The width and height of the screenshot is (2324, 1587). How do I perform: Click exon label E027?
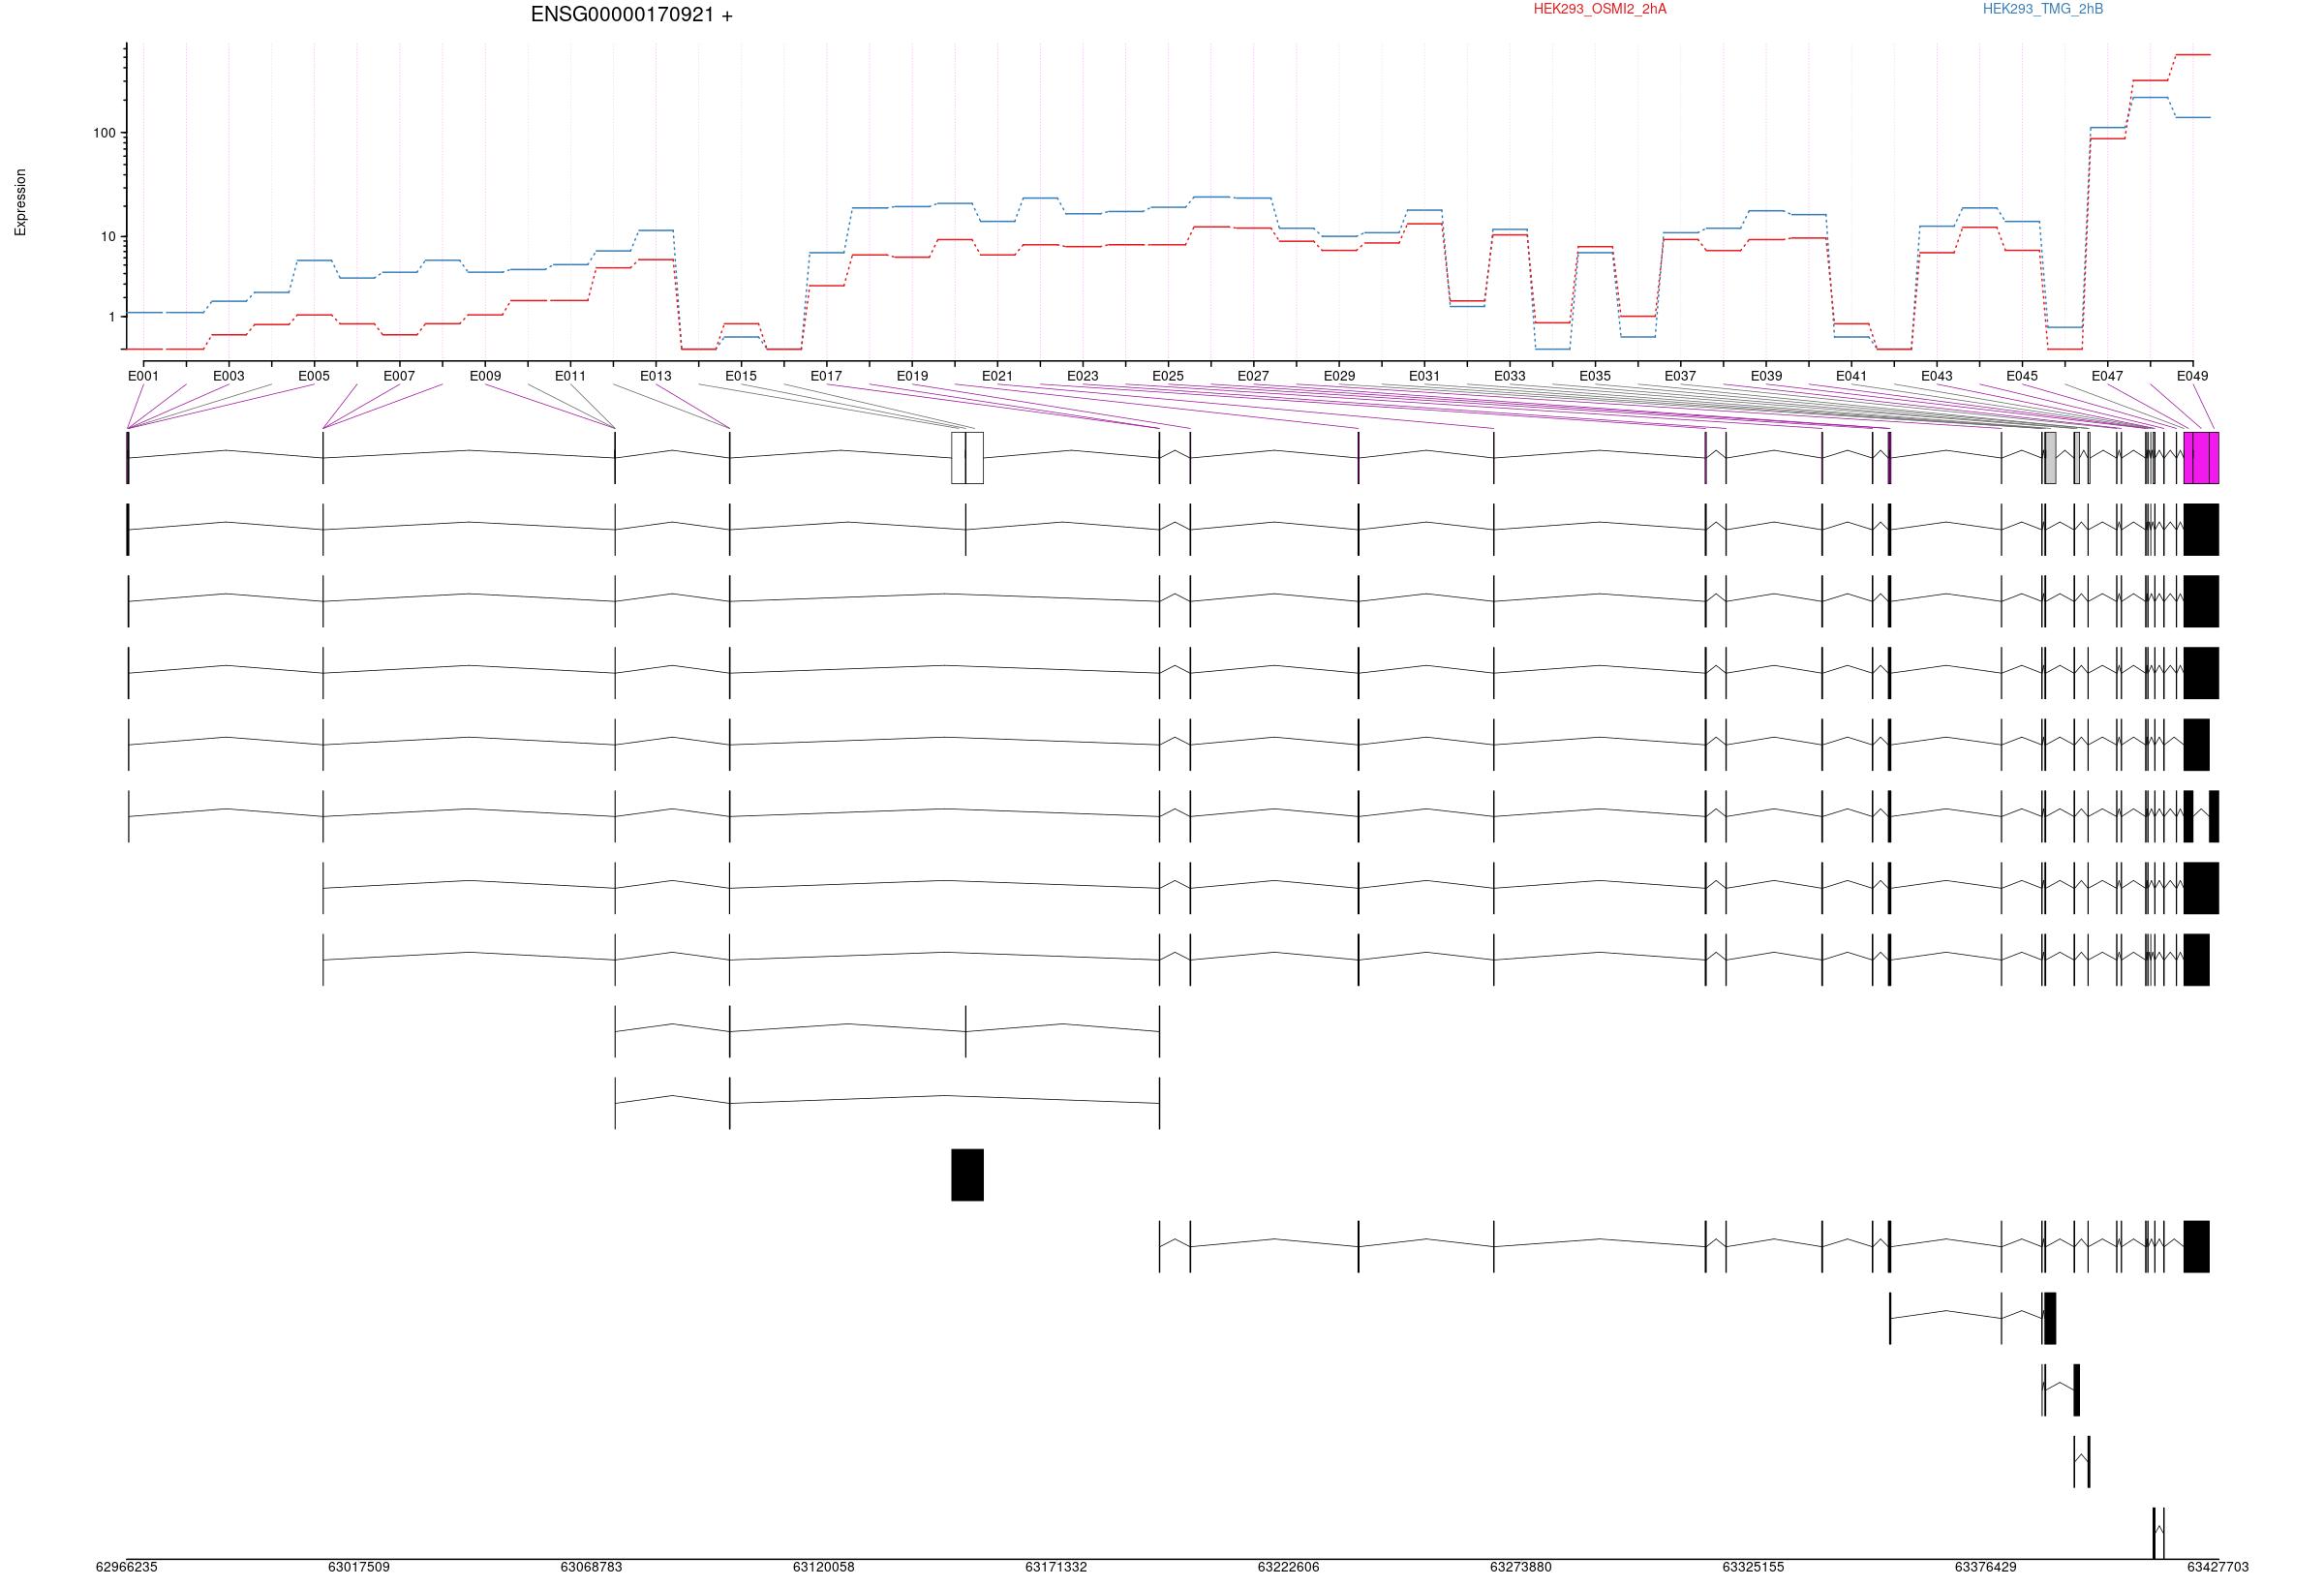pos(1253,376)
